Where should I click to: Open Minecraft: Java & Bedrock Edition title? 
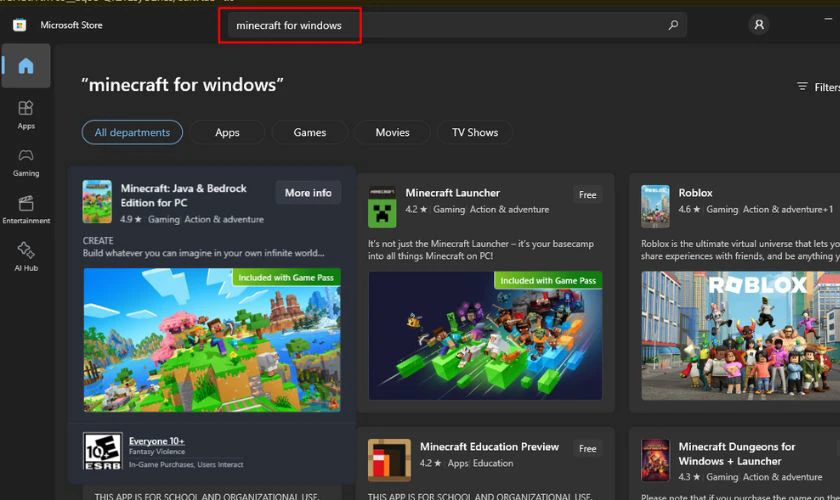coord(183,196)
